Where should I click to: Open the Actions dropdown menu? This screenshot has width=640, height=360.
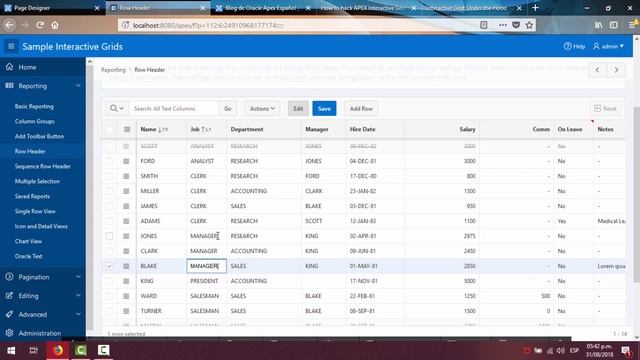coord(262,108)
